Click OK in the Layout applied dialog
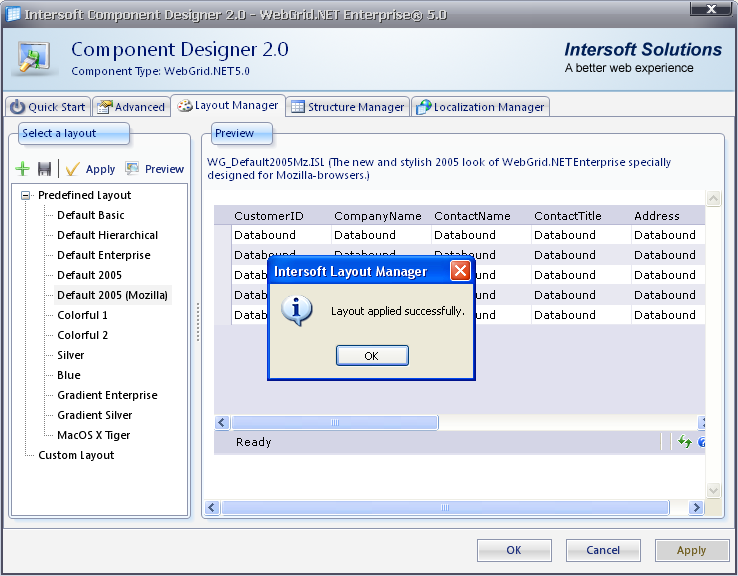 point(372,356)
